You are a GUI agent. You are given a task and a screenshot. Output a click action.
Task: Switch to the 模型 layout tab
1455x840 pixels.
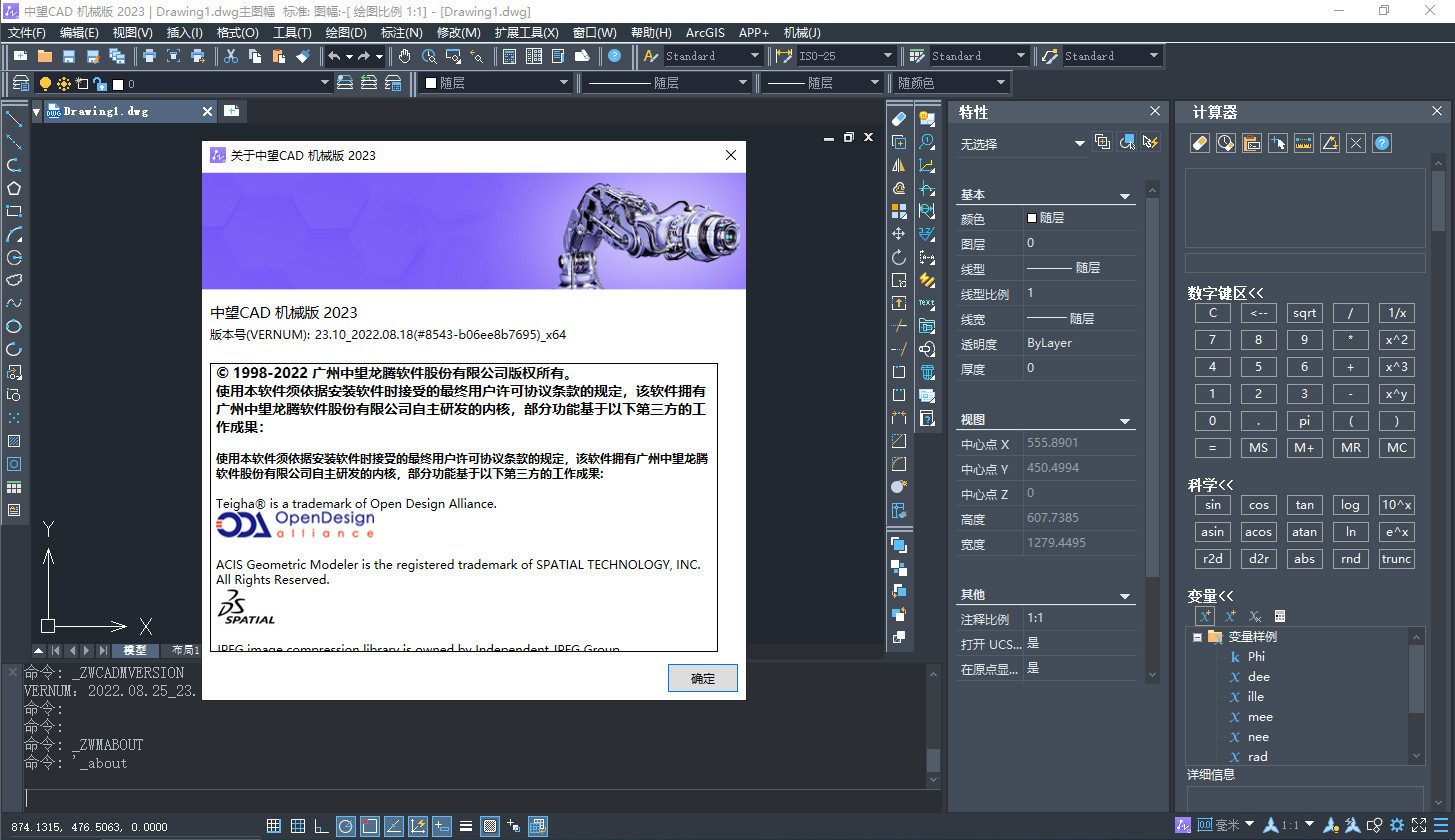point(135,651)
